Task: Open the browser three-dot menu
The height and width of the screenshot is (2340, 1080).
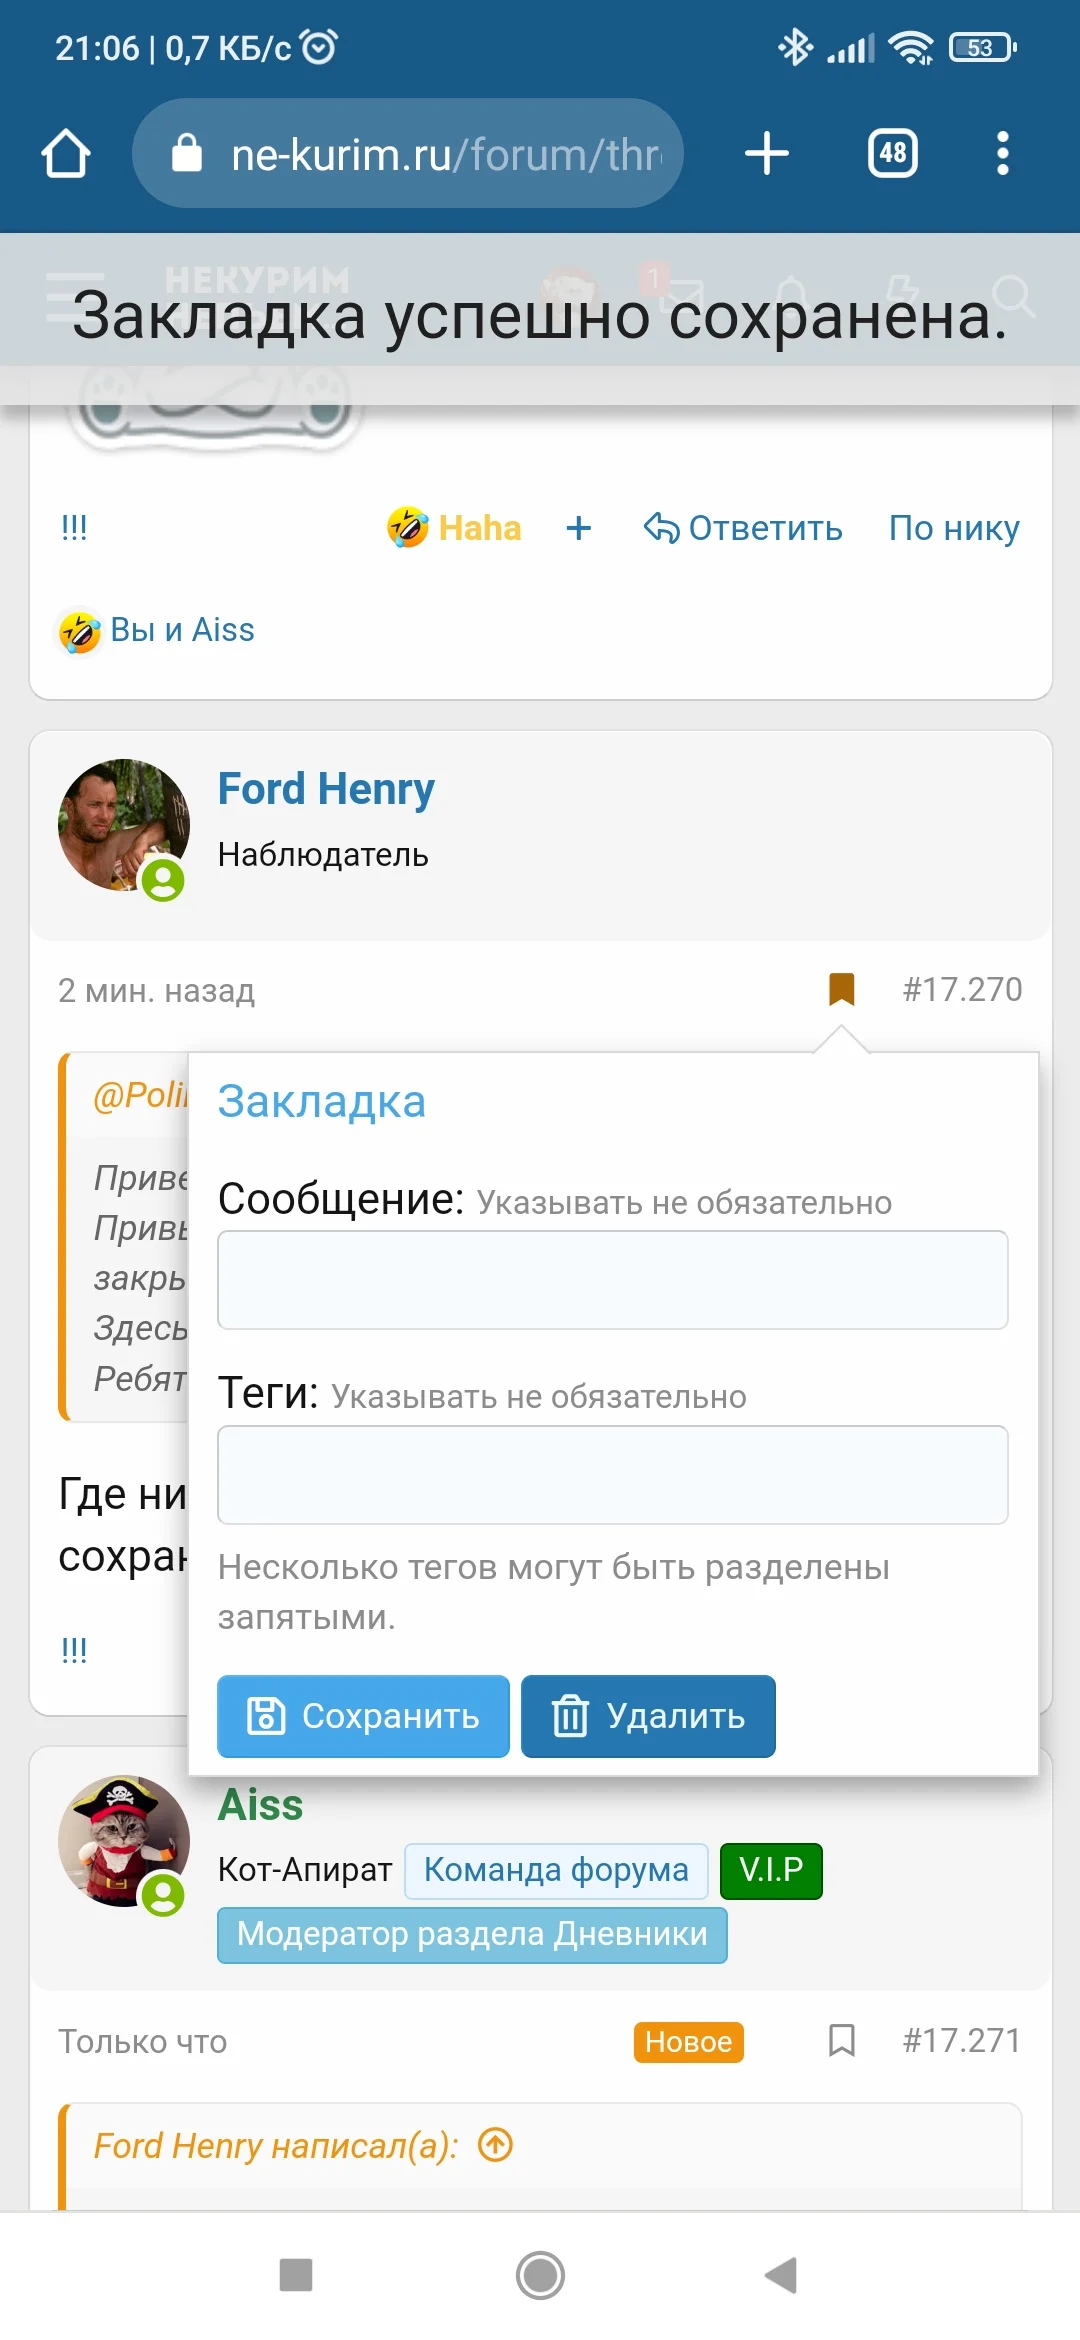Action: click(1002, 154)
